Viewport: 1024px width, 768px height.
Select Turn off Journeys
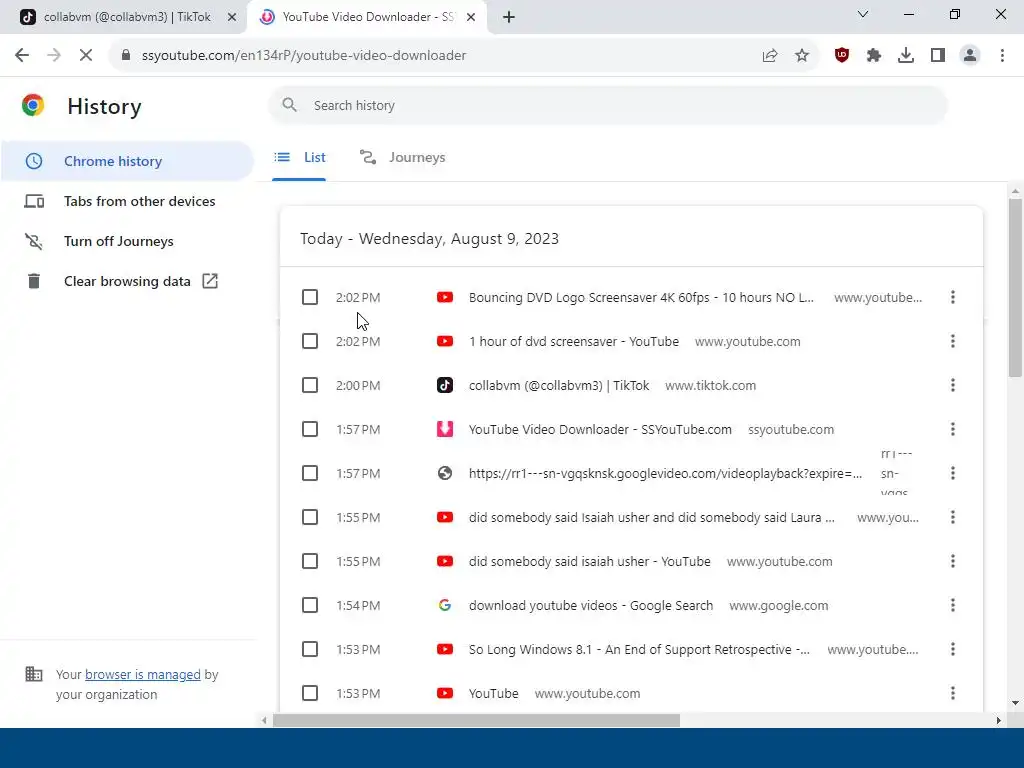pos(127,242)
